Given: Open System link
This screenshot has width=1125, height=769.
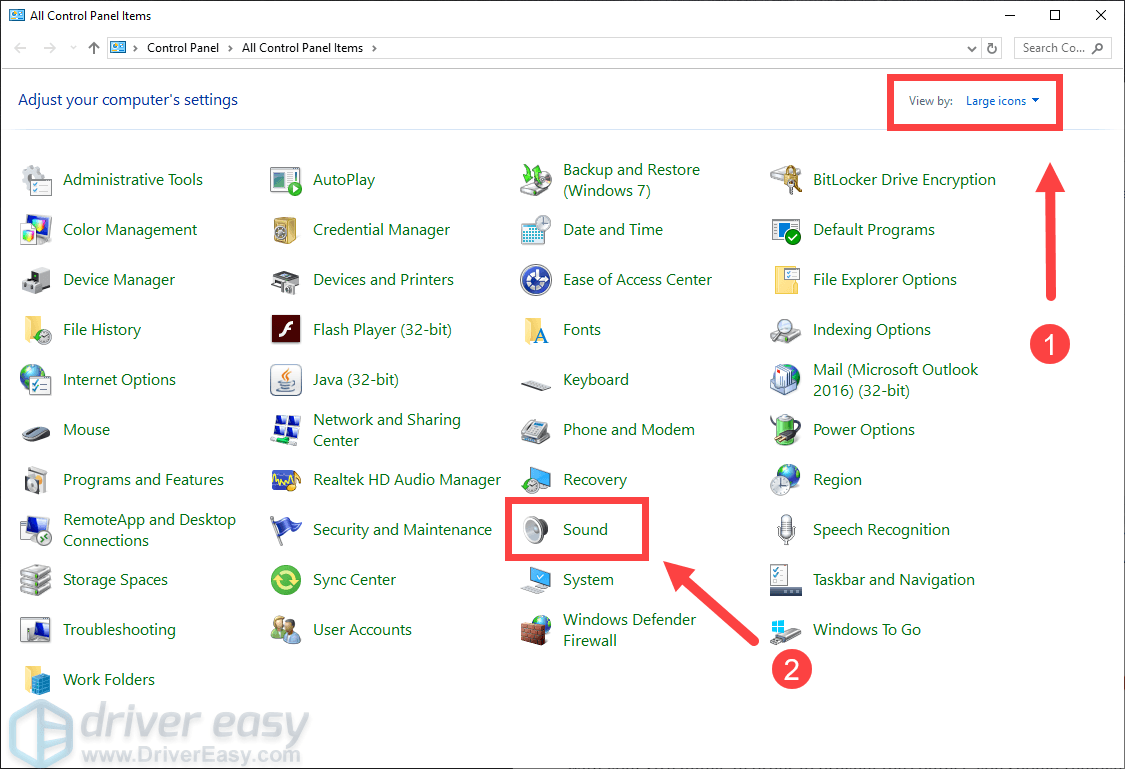Looking at the screenshot, I should pyautogui.click(x=588, y=580).
